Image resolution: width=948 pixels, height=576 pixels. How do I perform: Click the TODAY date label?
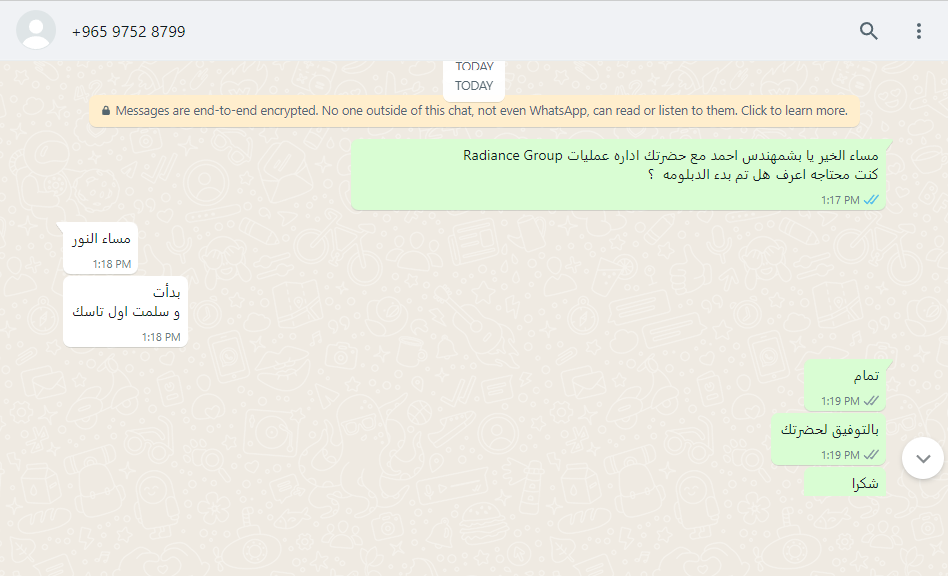click(x=474, y=86)
